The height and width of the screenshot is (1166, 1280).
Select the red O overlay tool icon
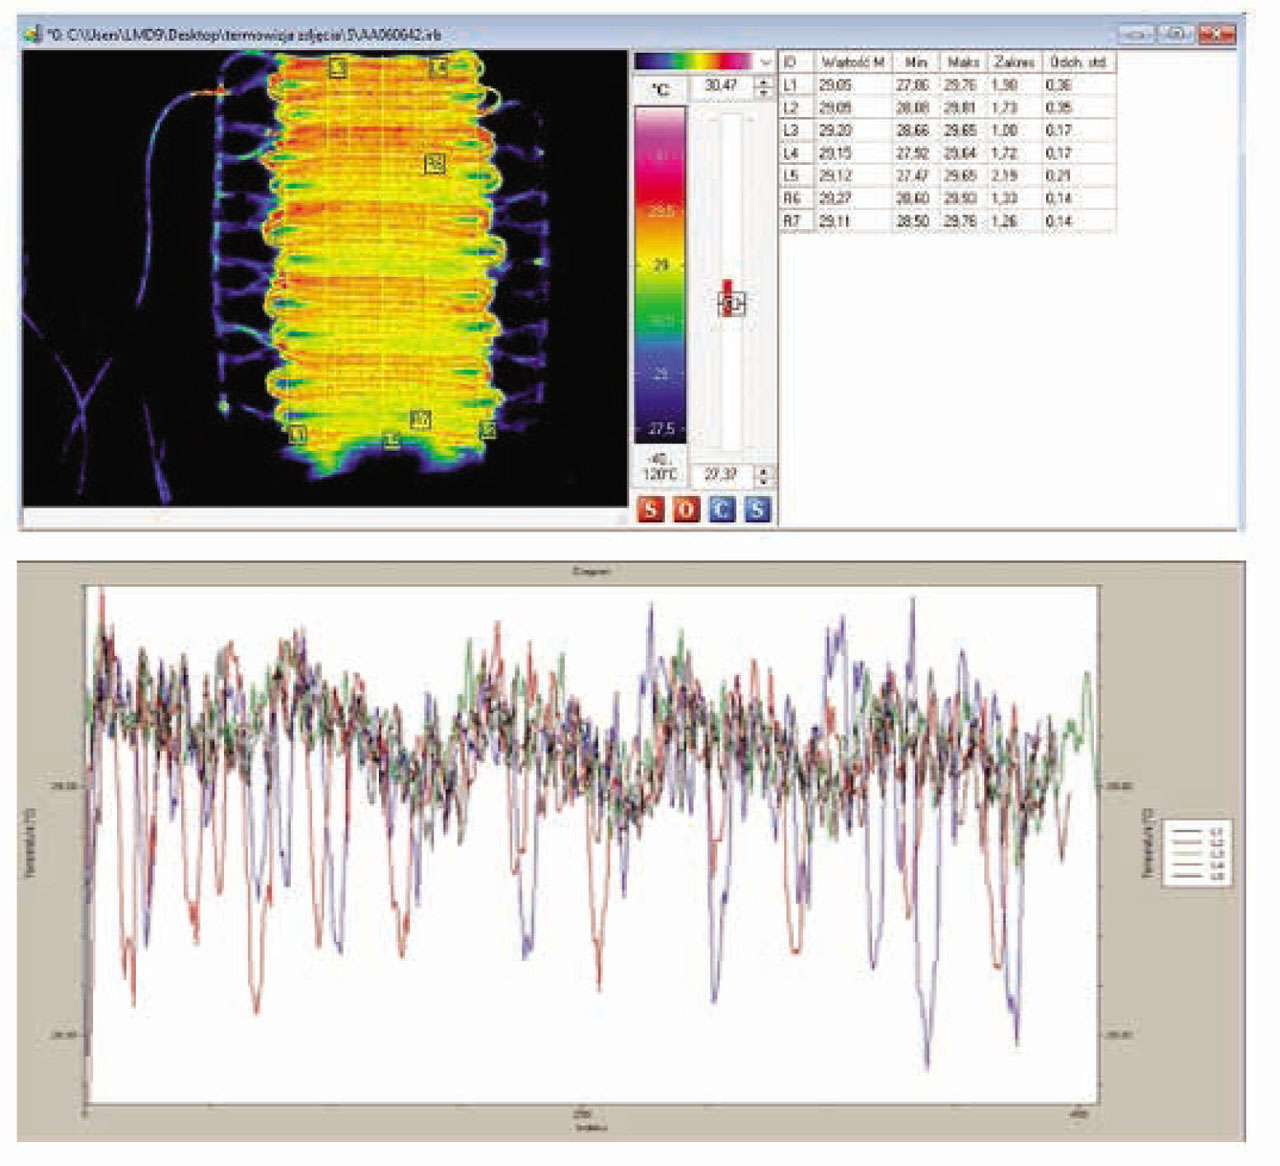[685, 504]
